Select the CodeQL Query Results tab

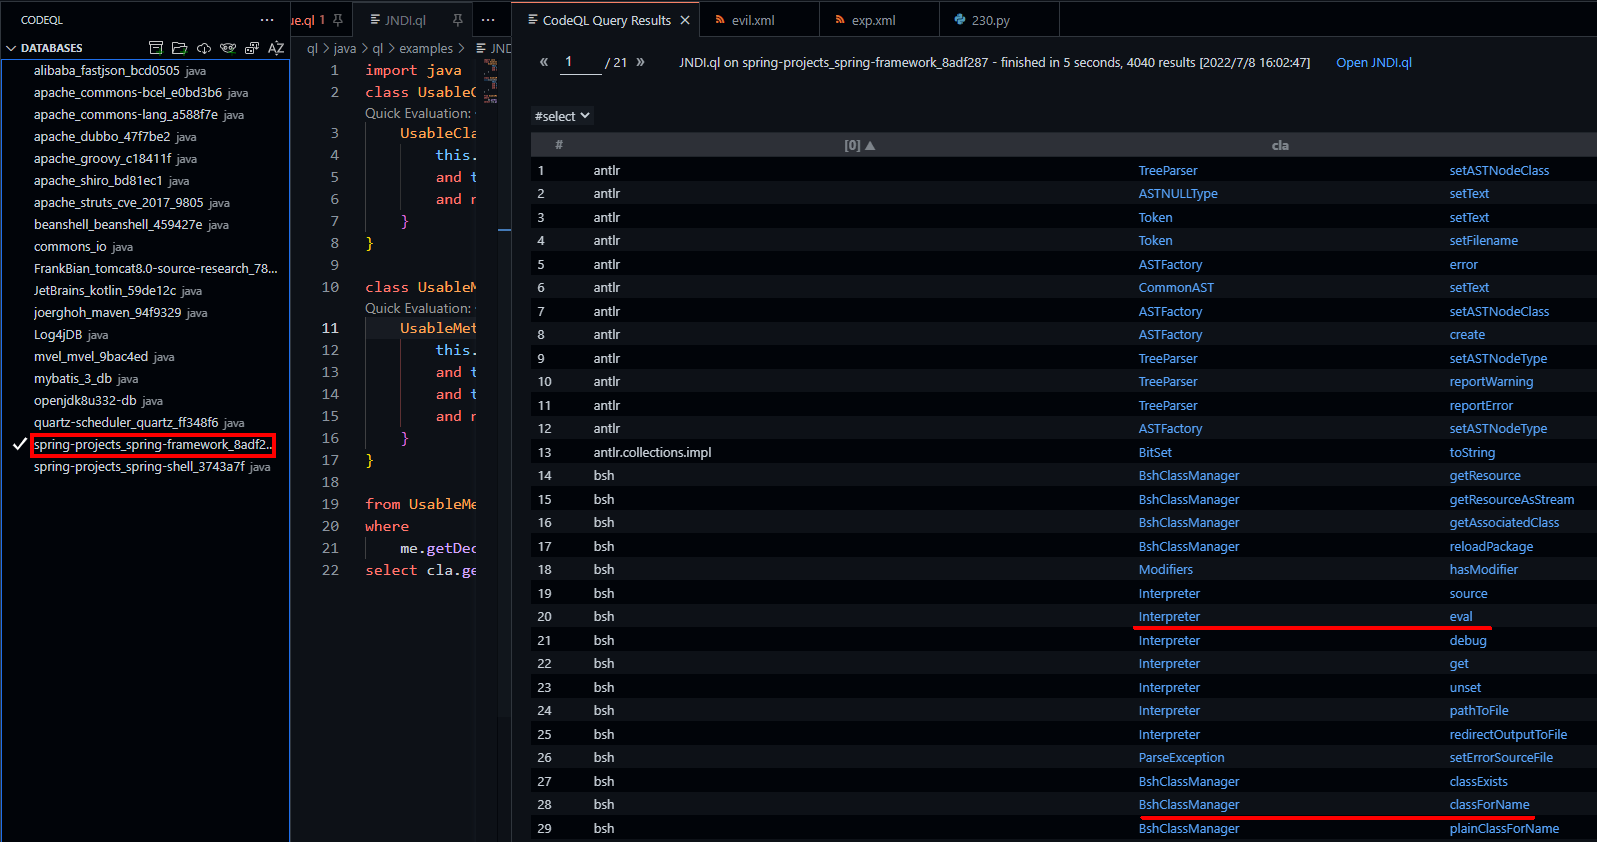pos(606,20)
